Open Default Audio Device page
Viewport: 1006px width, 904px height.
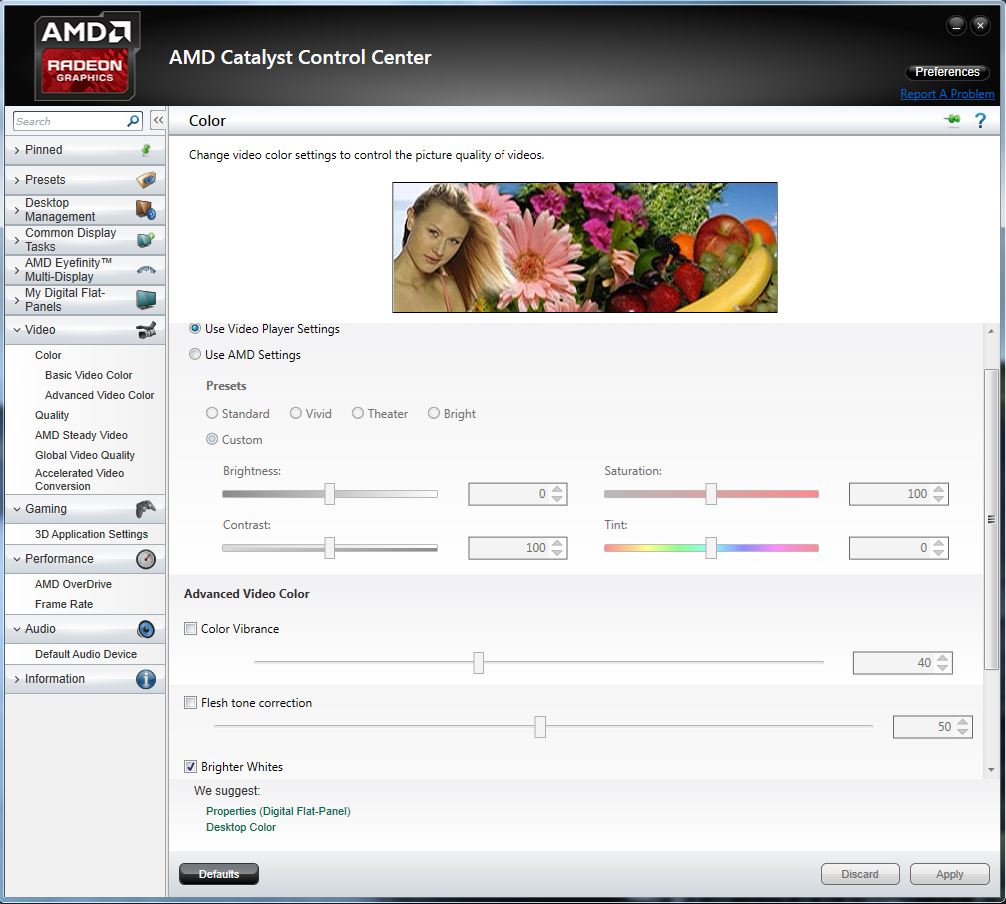[86, 654]
